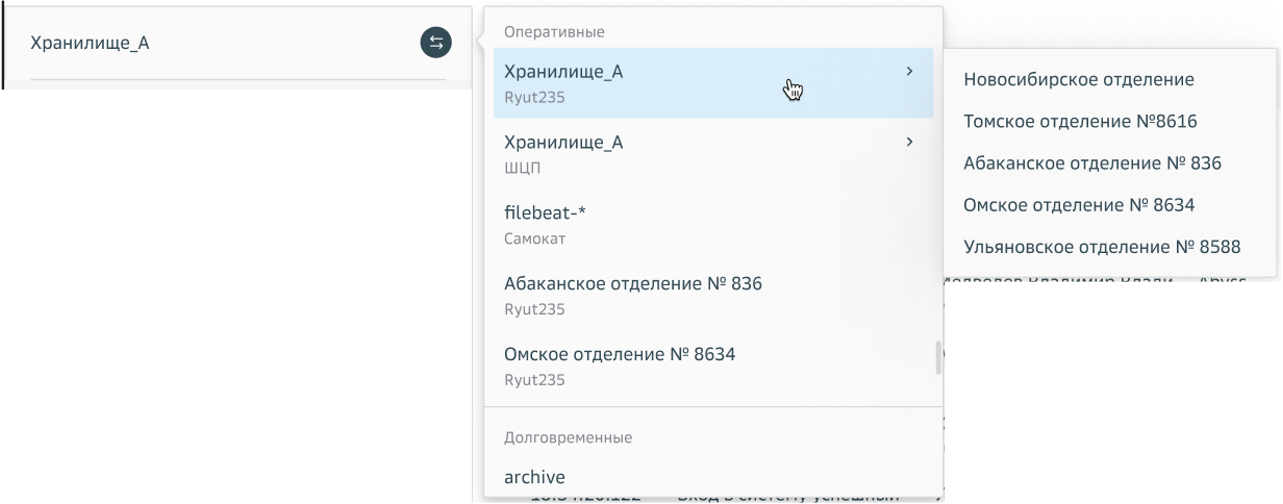Select Омское отделение № 8634 in right submenu
This screenshot has height=504, width=1283.
pyautogui.click(x=1079, y=205)
